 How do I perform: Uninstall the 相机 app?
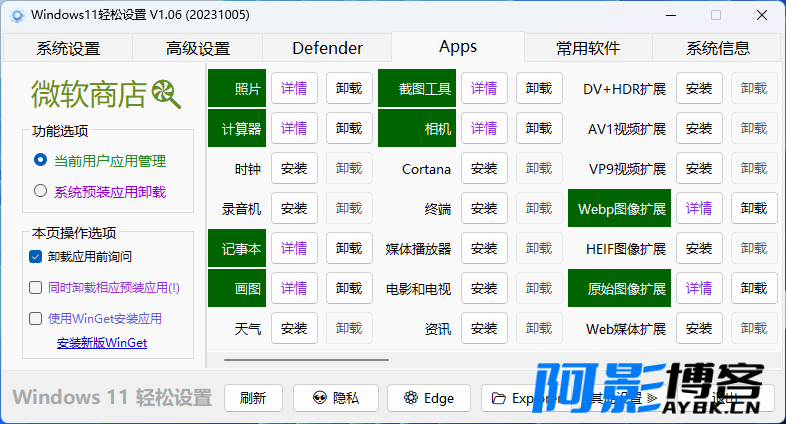click(x=539, y=128)
